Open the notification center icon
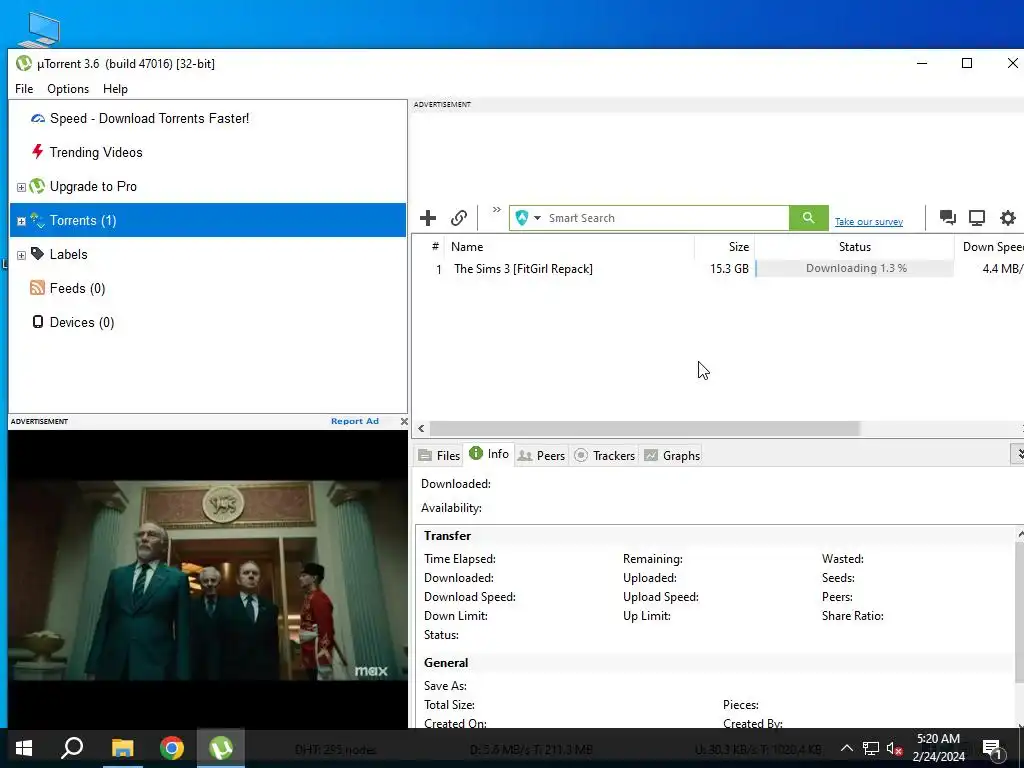Image resolution: width=1024 pixels, height=768 pixels. click(x=992, y=748)
